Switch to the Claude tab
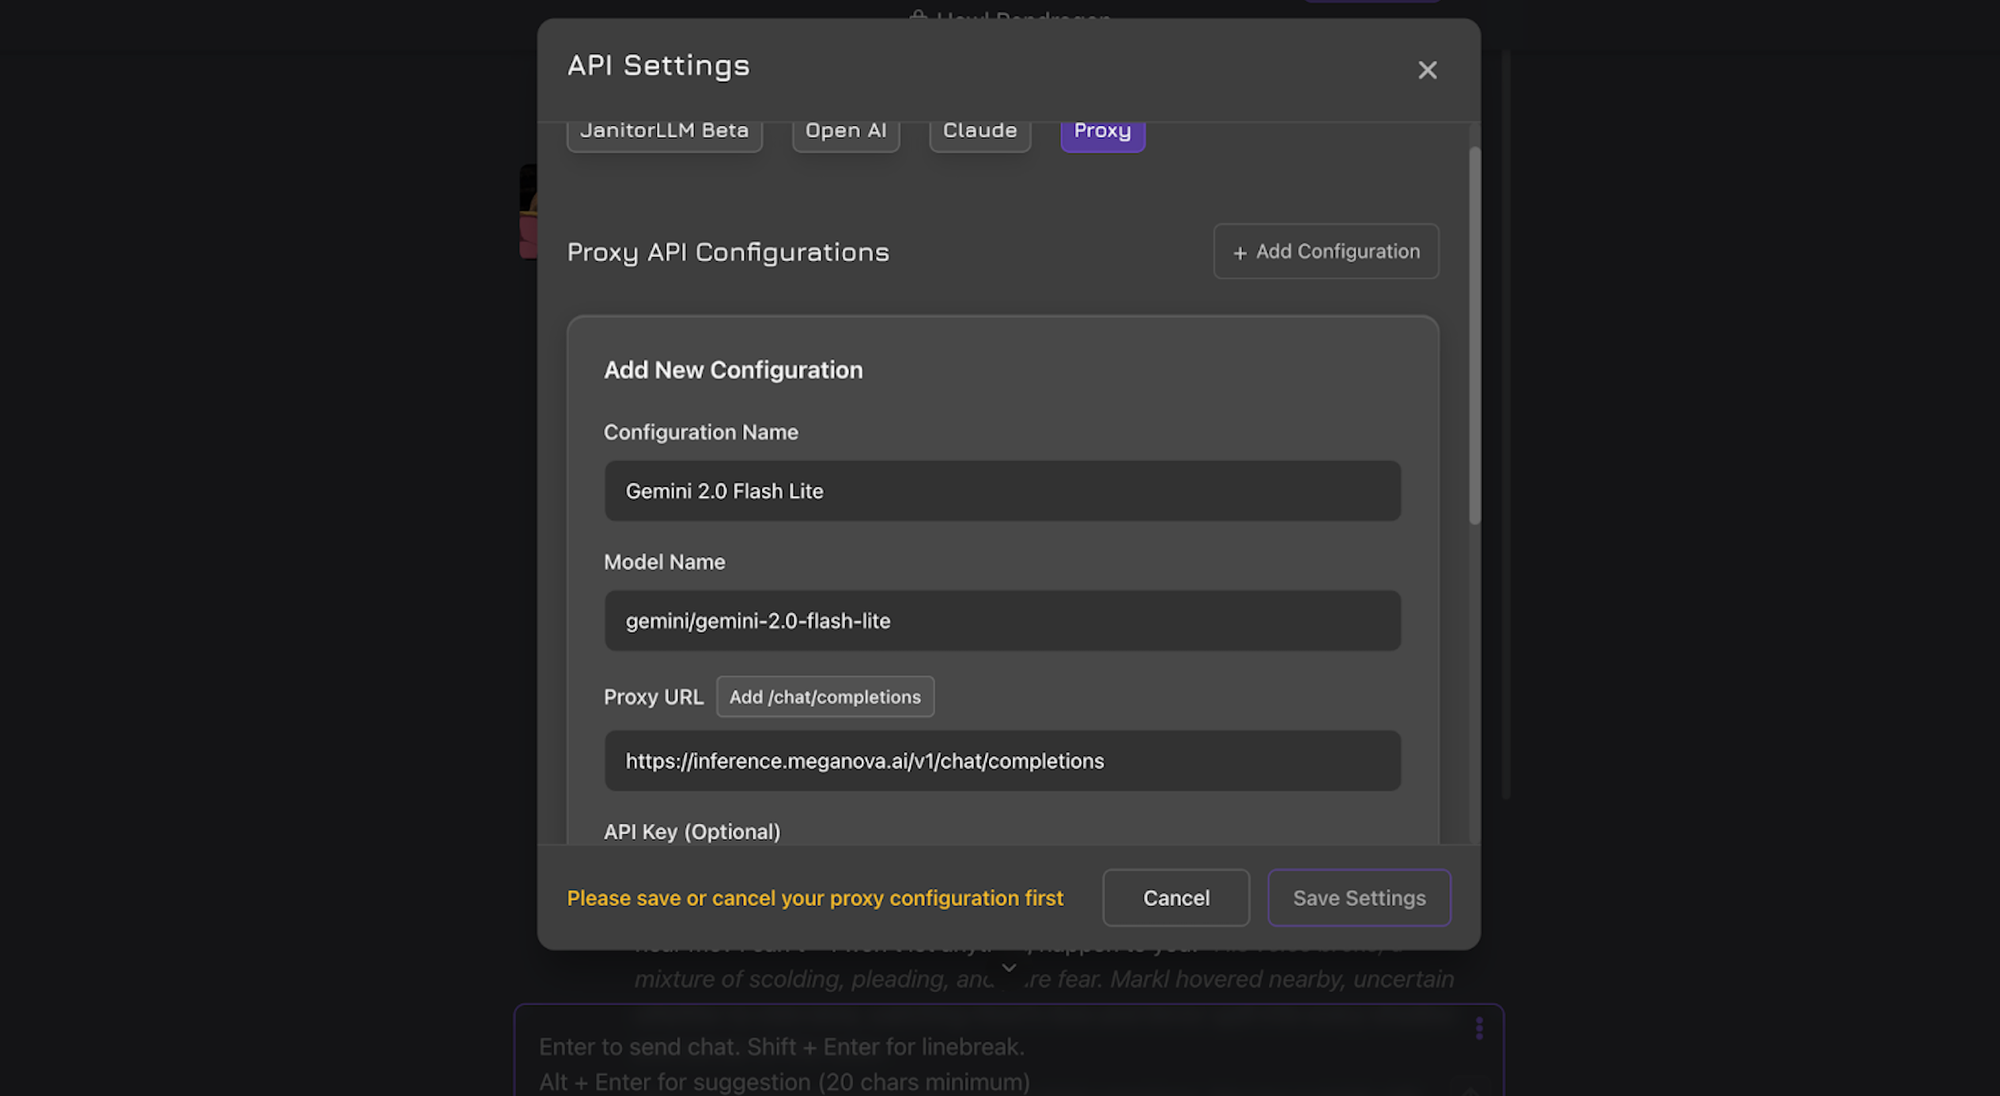The width and height of the screenshot is (2000, 1096). coord(979,130)
